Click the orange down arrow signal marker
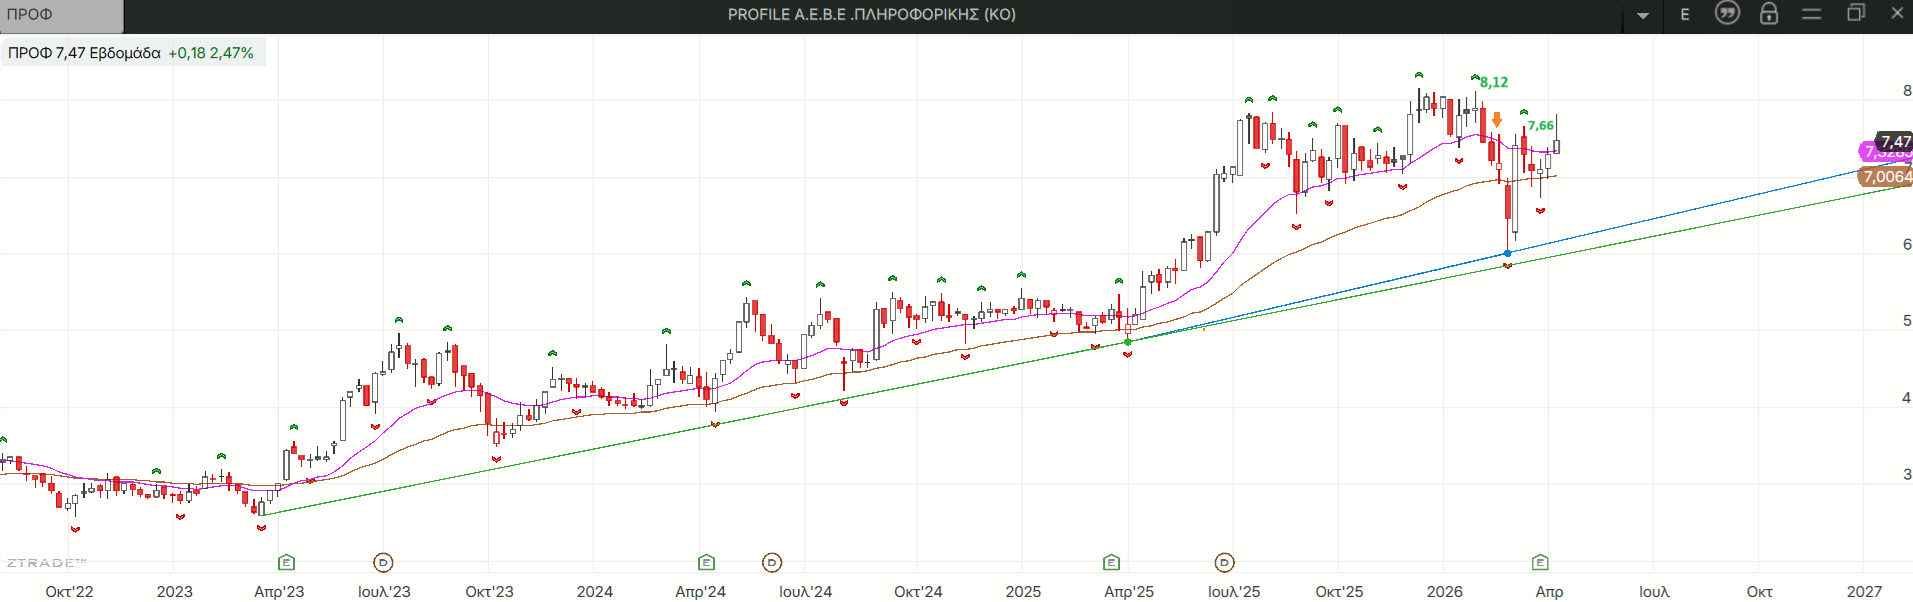The width and height of the screenshot is (1913, 602). point(1497,120)
